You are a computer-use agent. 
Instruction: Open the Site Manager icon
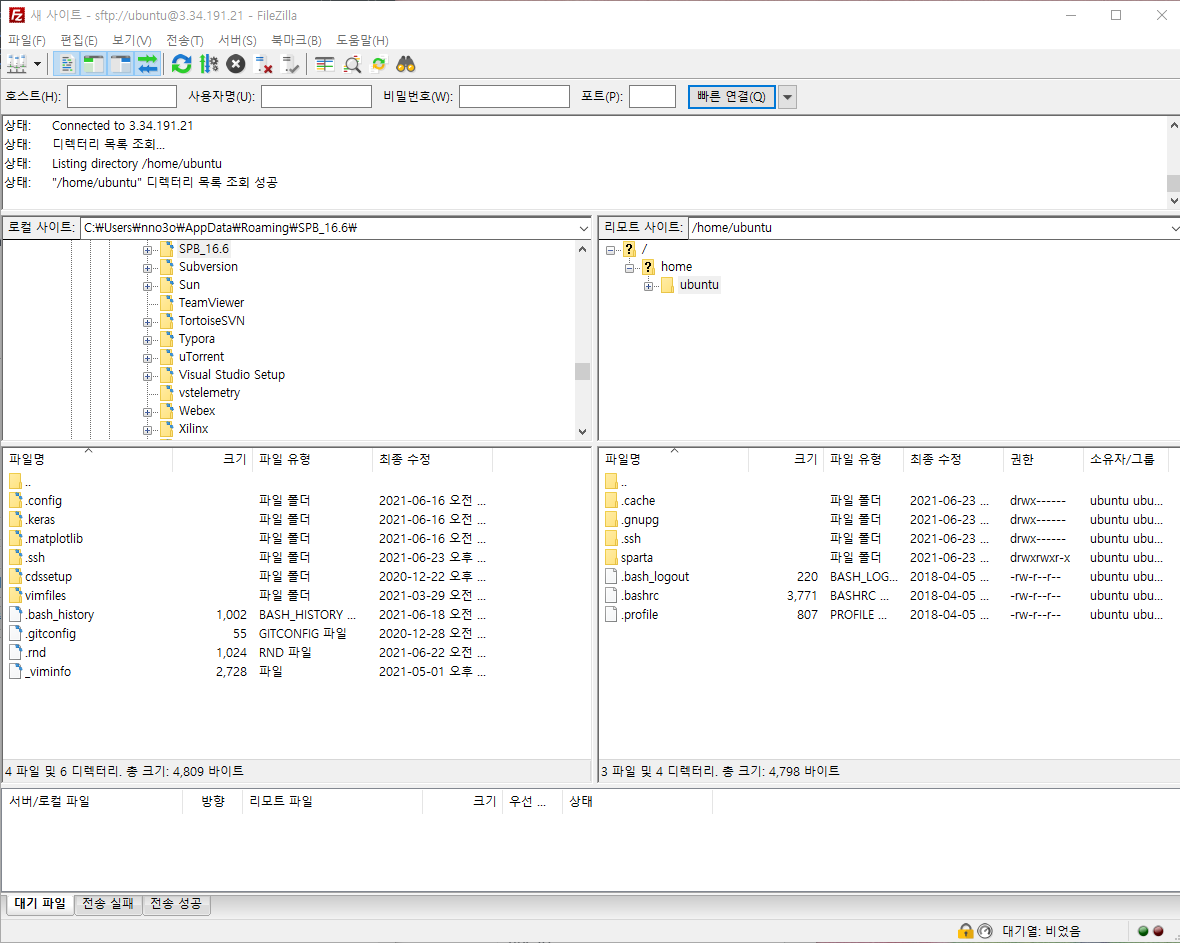coord(17,64)
